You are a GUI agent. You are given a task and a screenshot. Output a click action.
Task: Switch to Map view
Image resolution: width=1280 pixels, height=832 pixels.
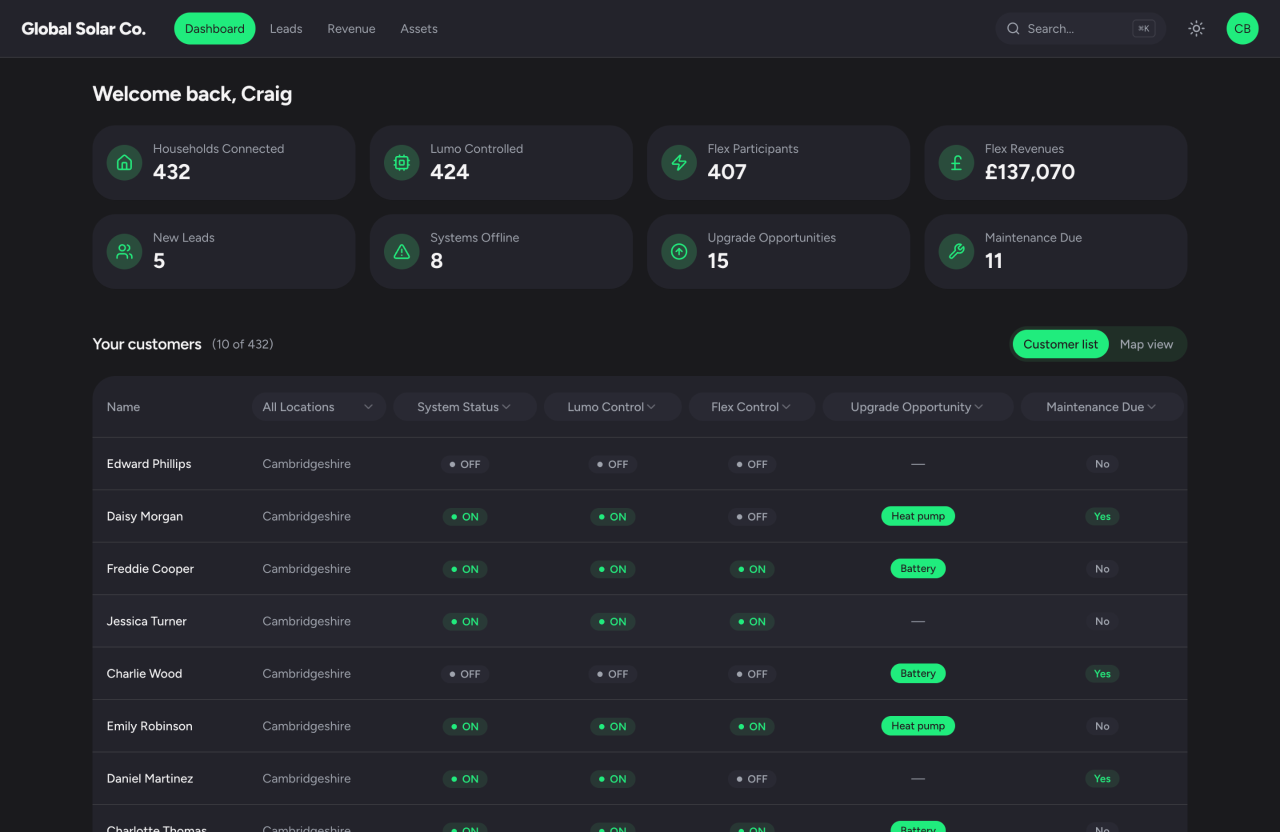[x=1146, y=344]
